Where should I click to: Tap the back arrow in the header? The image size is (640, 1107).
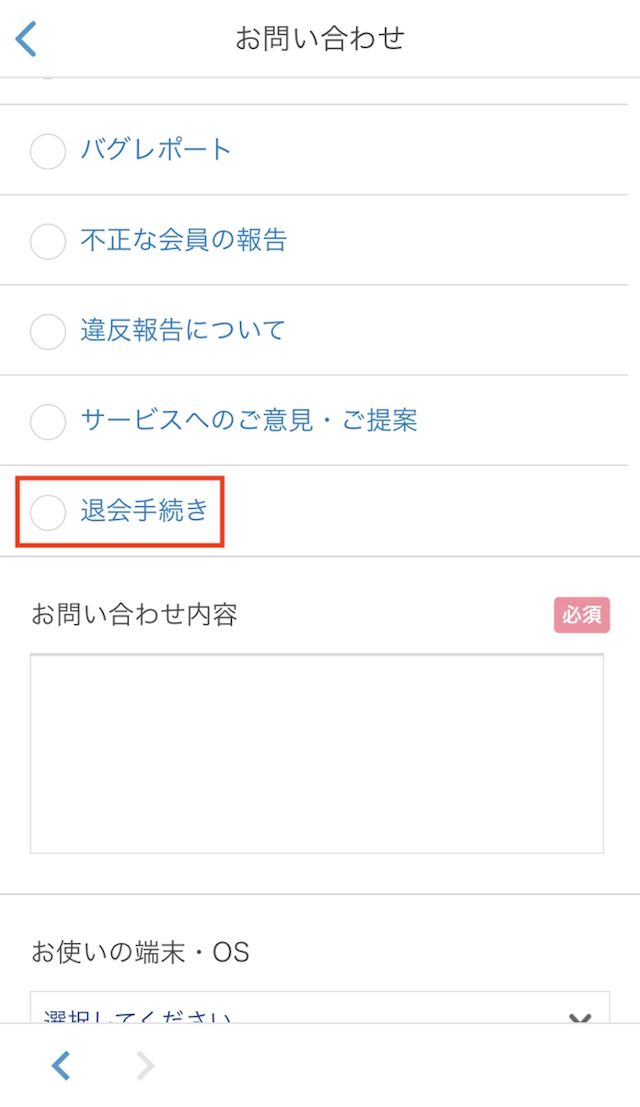point(25,38)
